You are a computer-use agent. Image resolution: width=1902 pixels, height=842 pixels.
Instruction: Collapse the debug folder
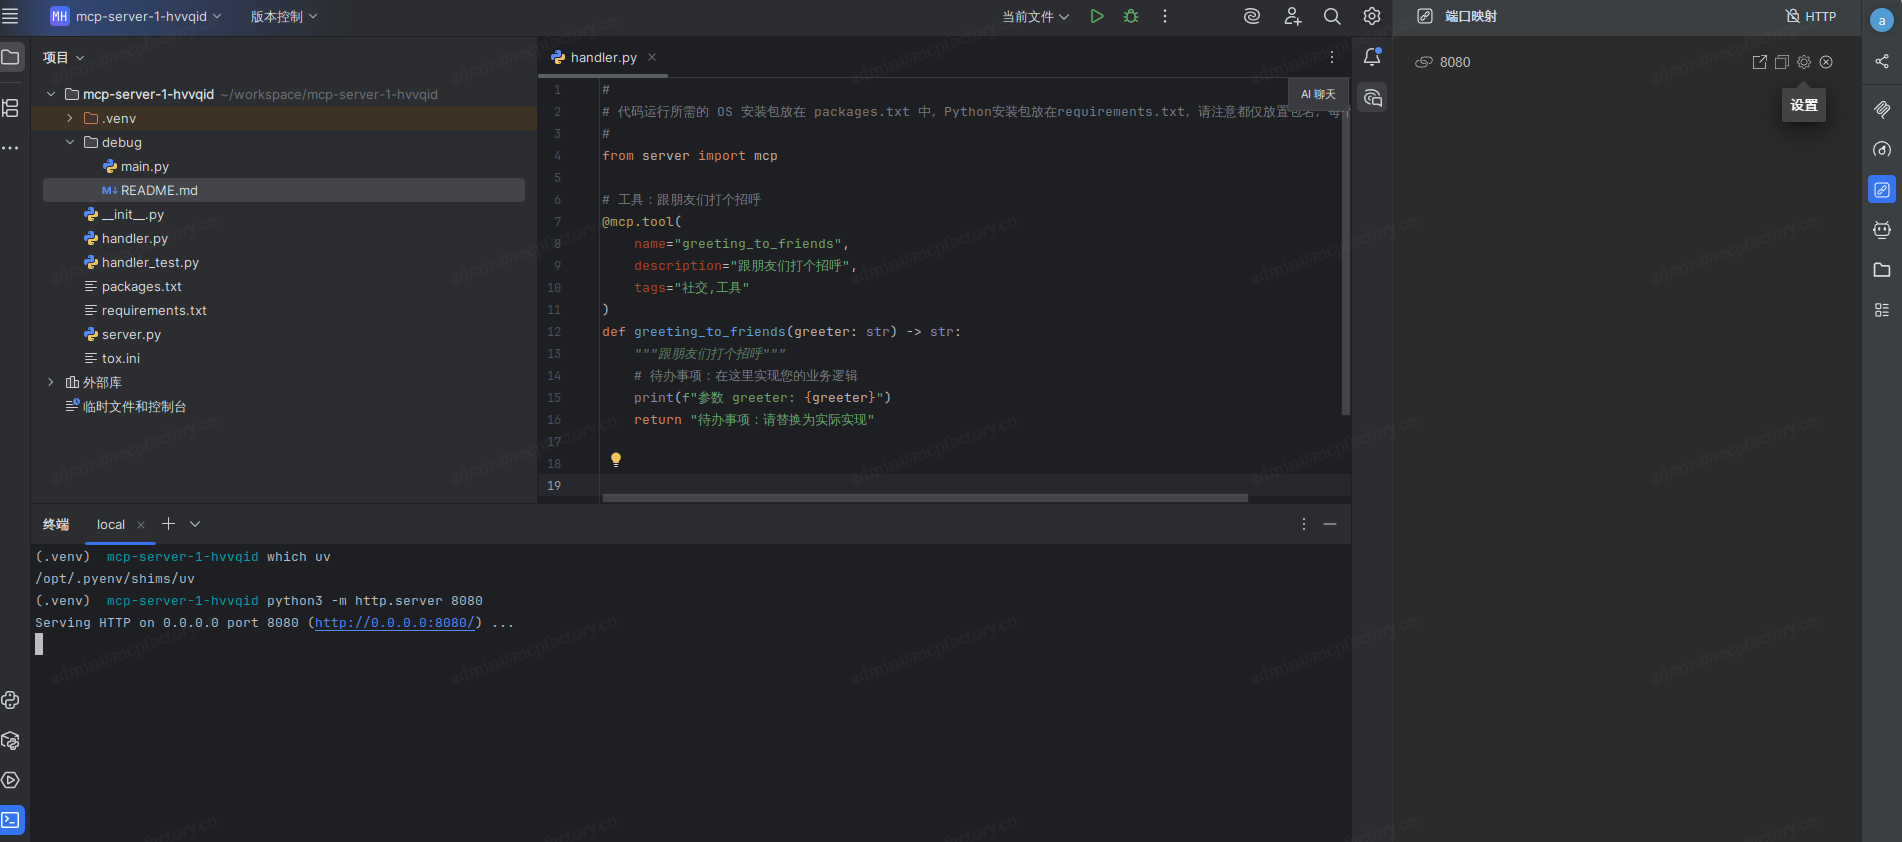click(70, 142)
